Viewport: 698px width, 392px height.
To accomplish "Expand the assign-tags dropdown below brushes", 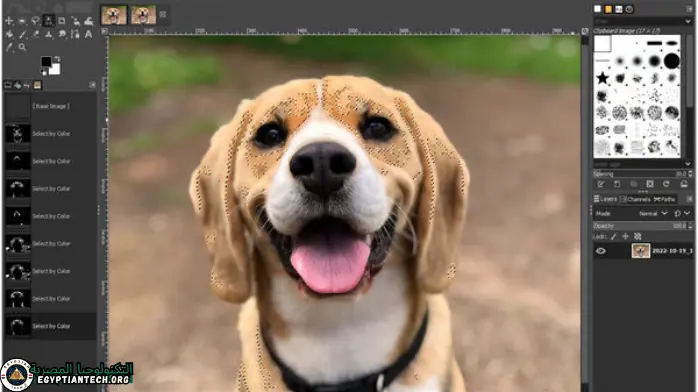I will (688, 164).
